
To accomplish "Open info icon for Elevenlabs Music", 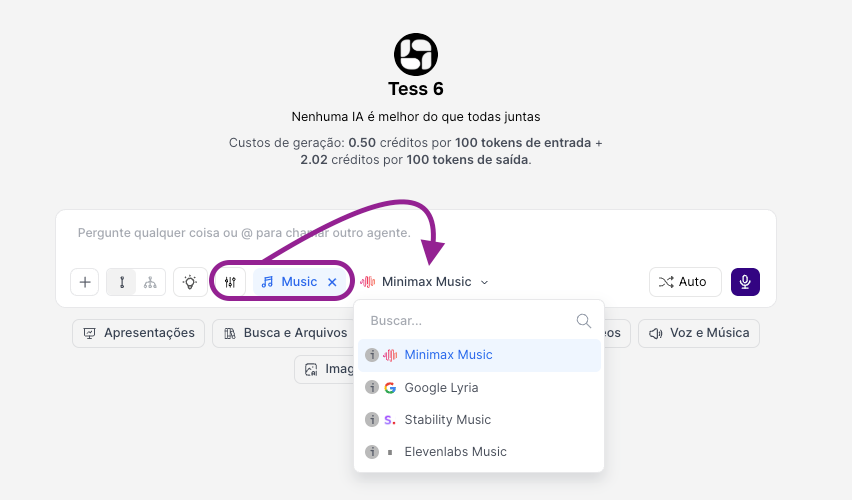I will [x=372, y=452].
